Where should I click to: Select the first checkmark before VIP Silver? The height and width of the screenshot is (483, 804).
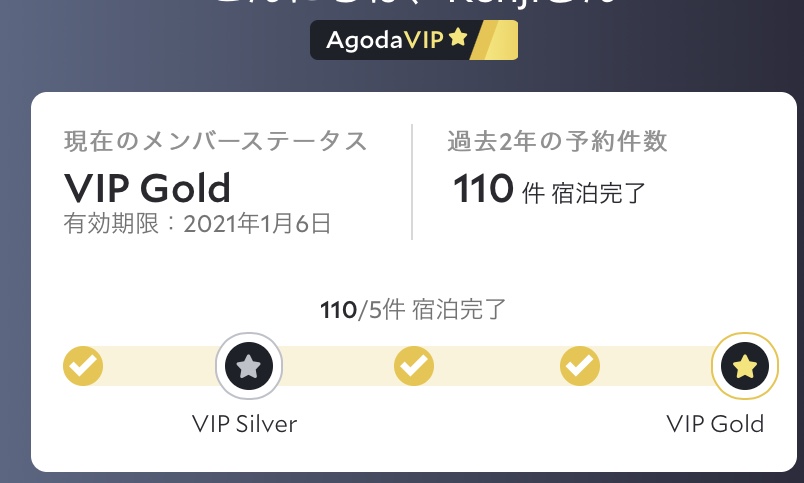pyautogui.click(x=83, y=367)
